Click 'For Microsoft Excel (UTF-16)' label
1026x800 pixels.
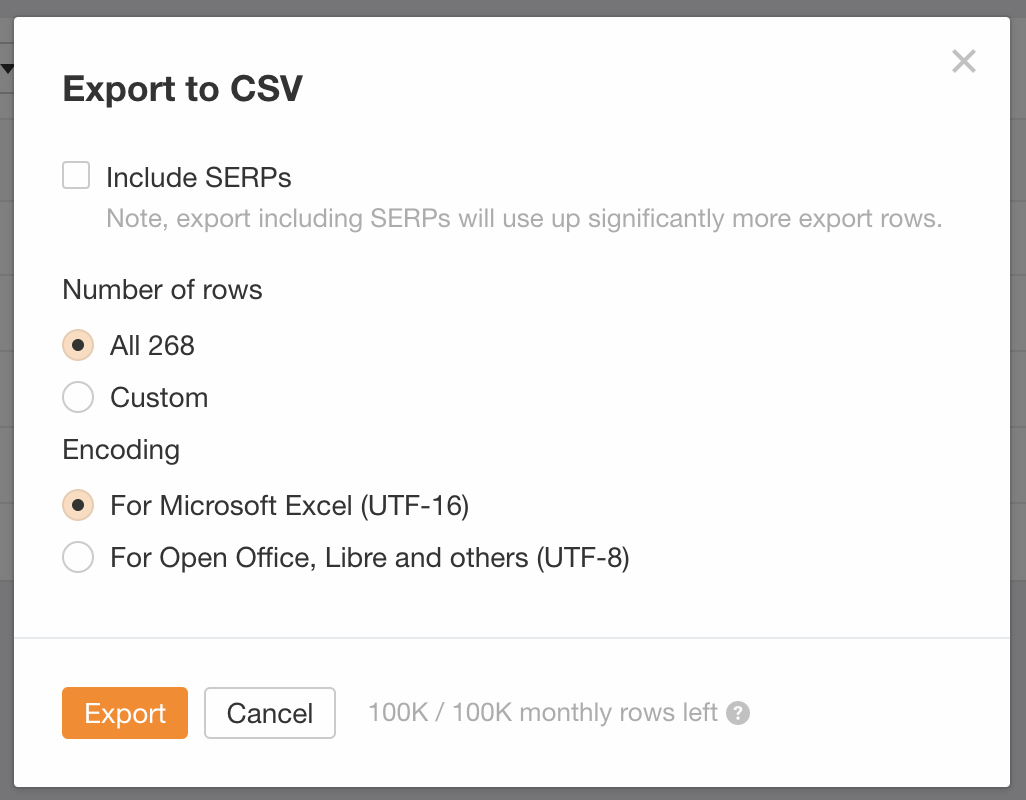(289, 506)
